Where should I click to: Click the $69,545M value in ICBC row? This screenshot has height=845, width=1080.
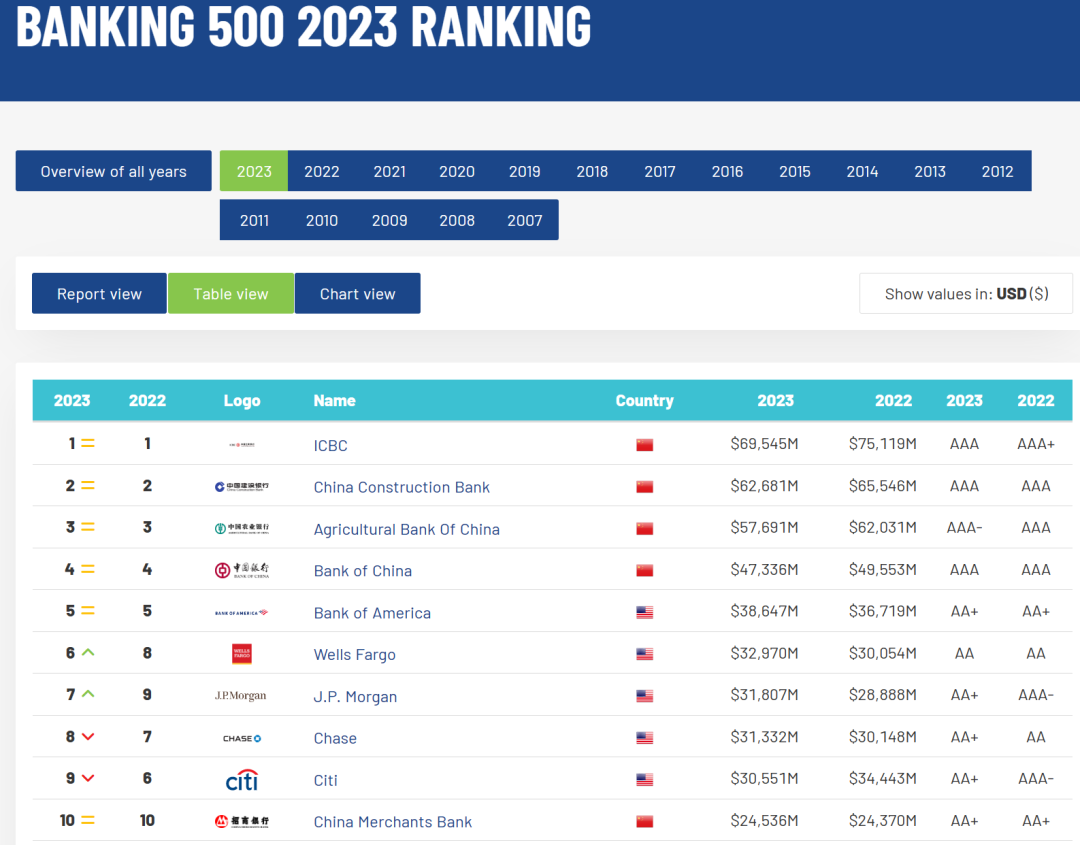[765, 444]
